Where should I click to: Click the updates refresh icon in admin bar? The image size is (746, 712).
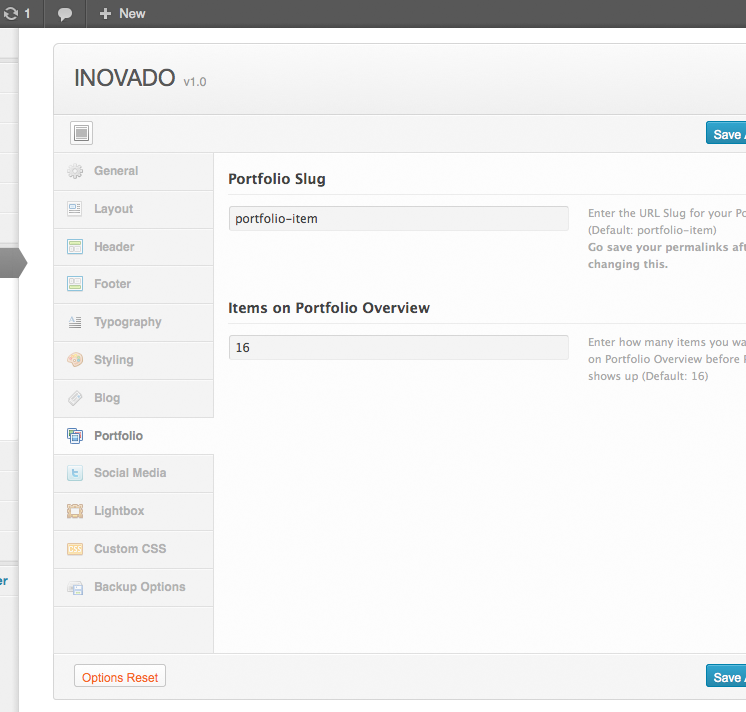10,13
